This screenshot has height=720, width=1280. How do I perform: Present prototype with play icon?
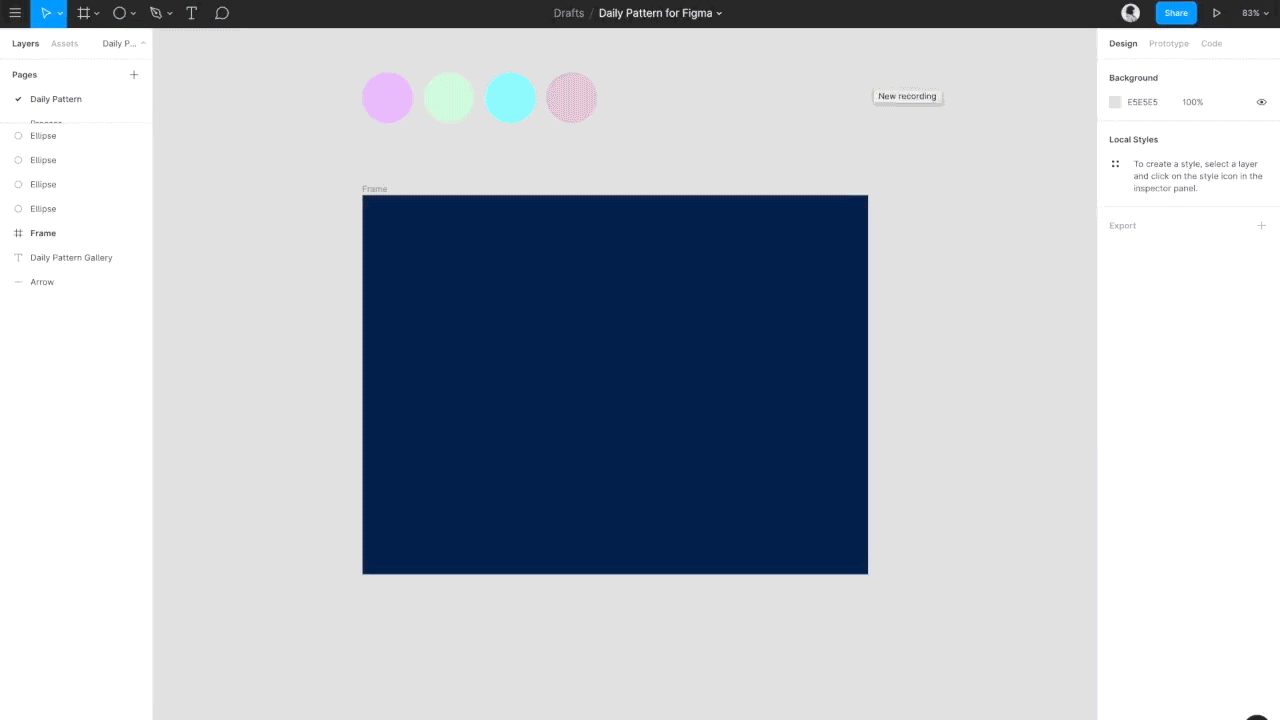pos(1217,13)
